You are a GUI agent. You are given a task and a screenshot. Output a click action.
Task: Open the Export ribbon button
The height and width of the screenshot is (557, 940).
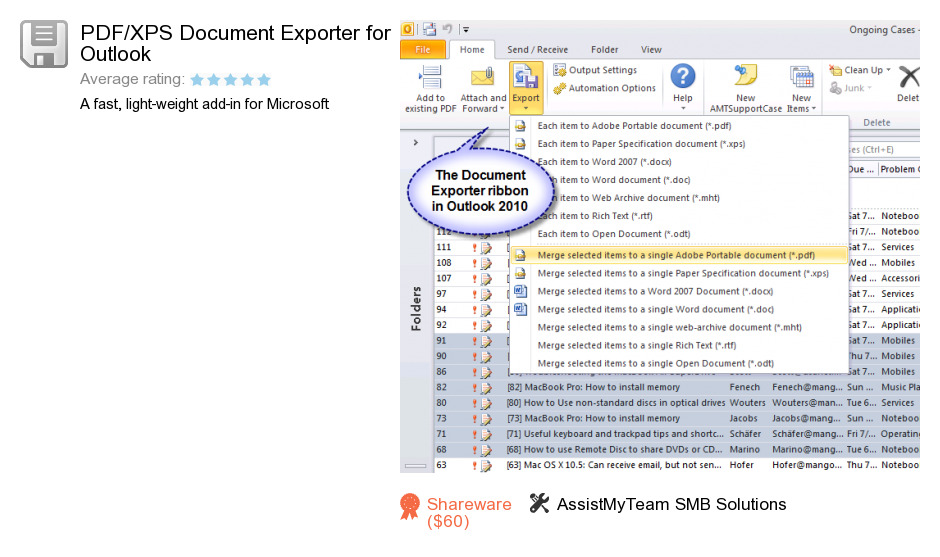[526, 88]
